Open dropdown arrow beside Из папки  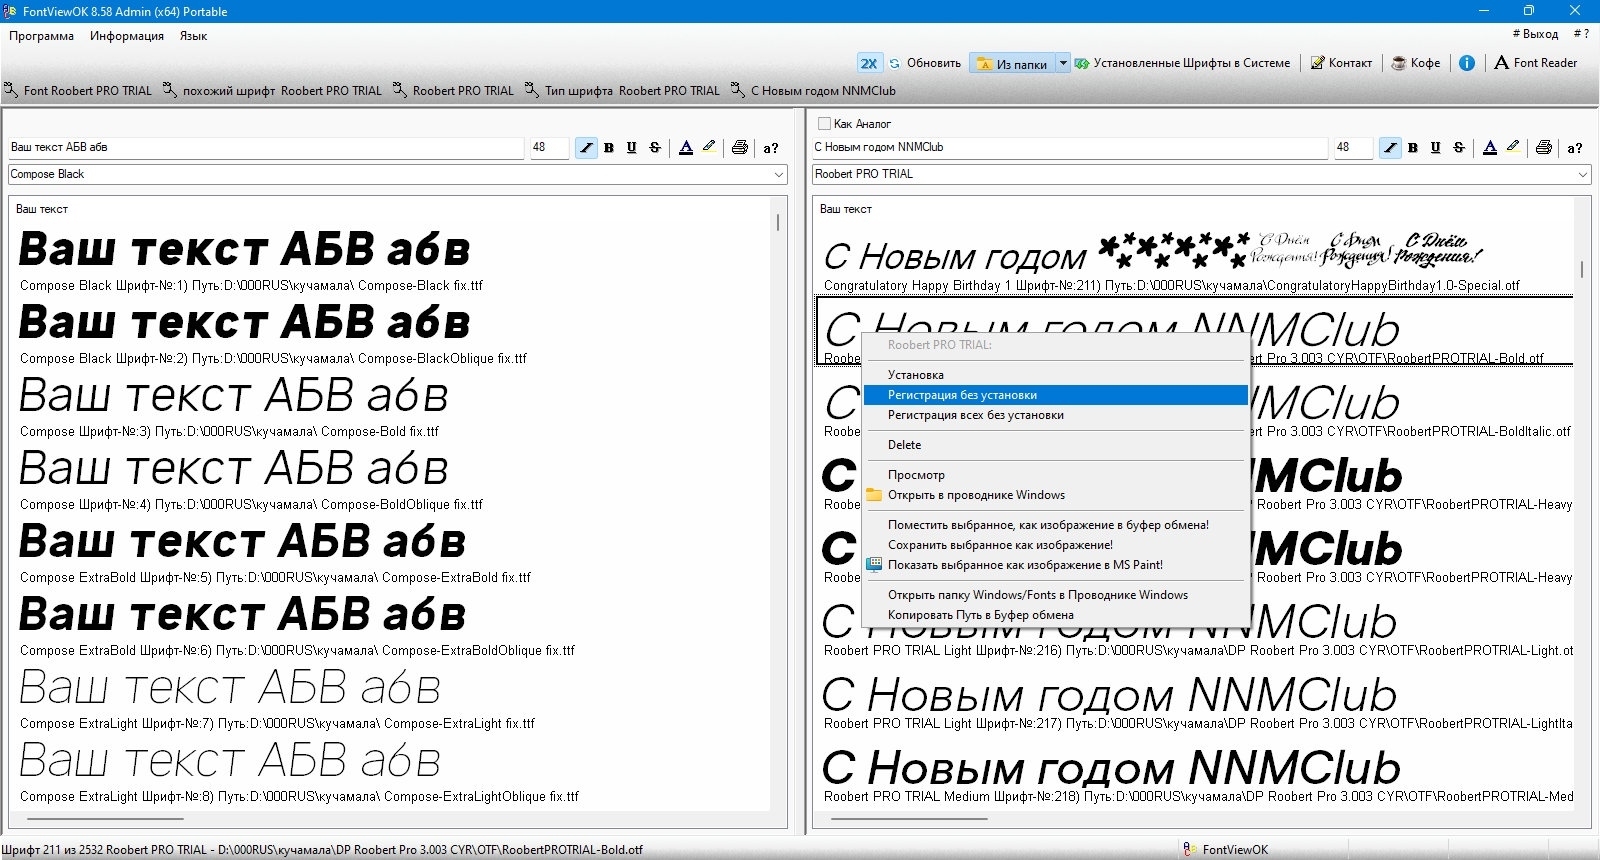point(1063,63)
